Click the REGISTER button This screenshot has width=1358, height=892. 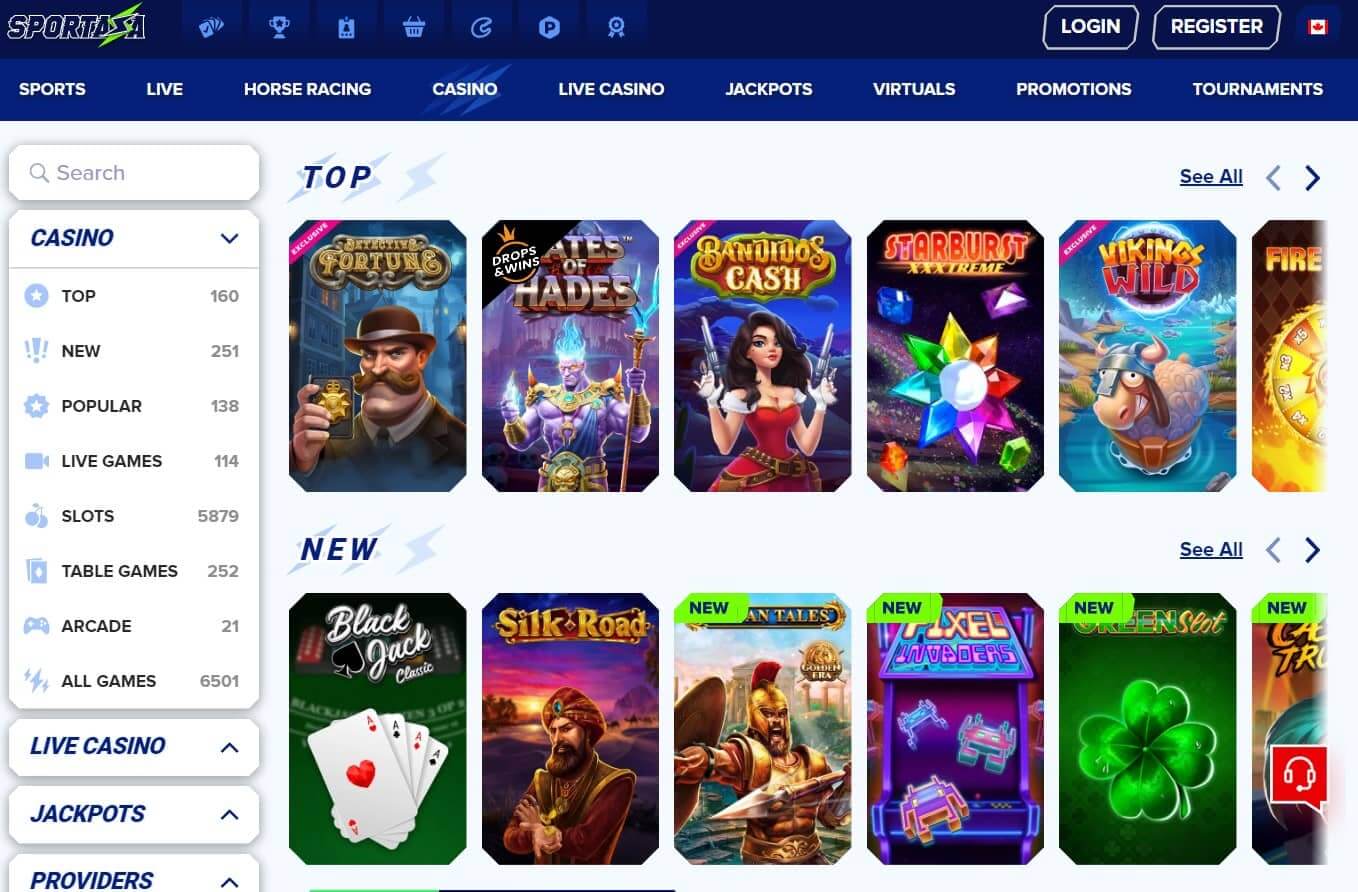[1216, 27]
